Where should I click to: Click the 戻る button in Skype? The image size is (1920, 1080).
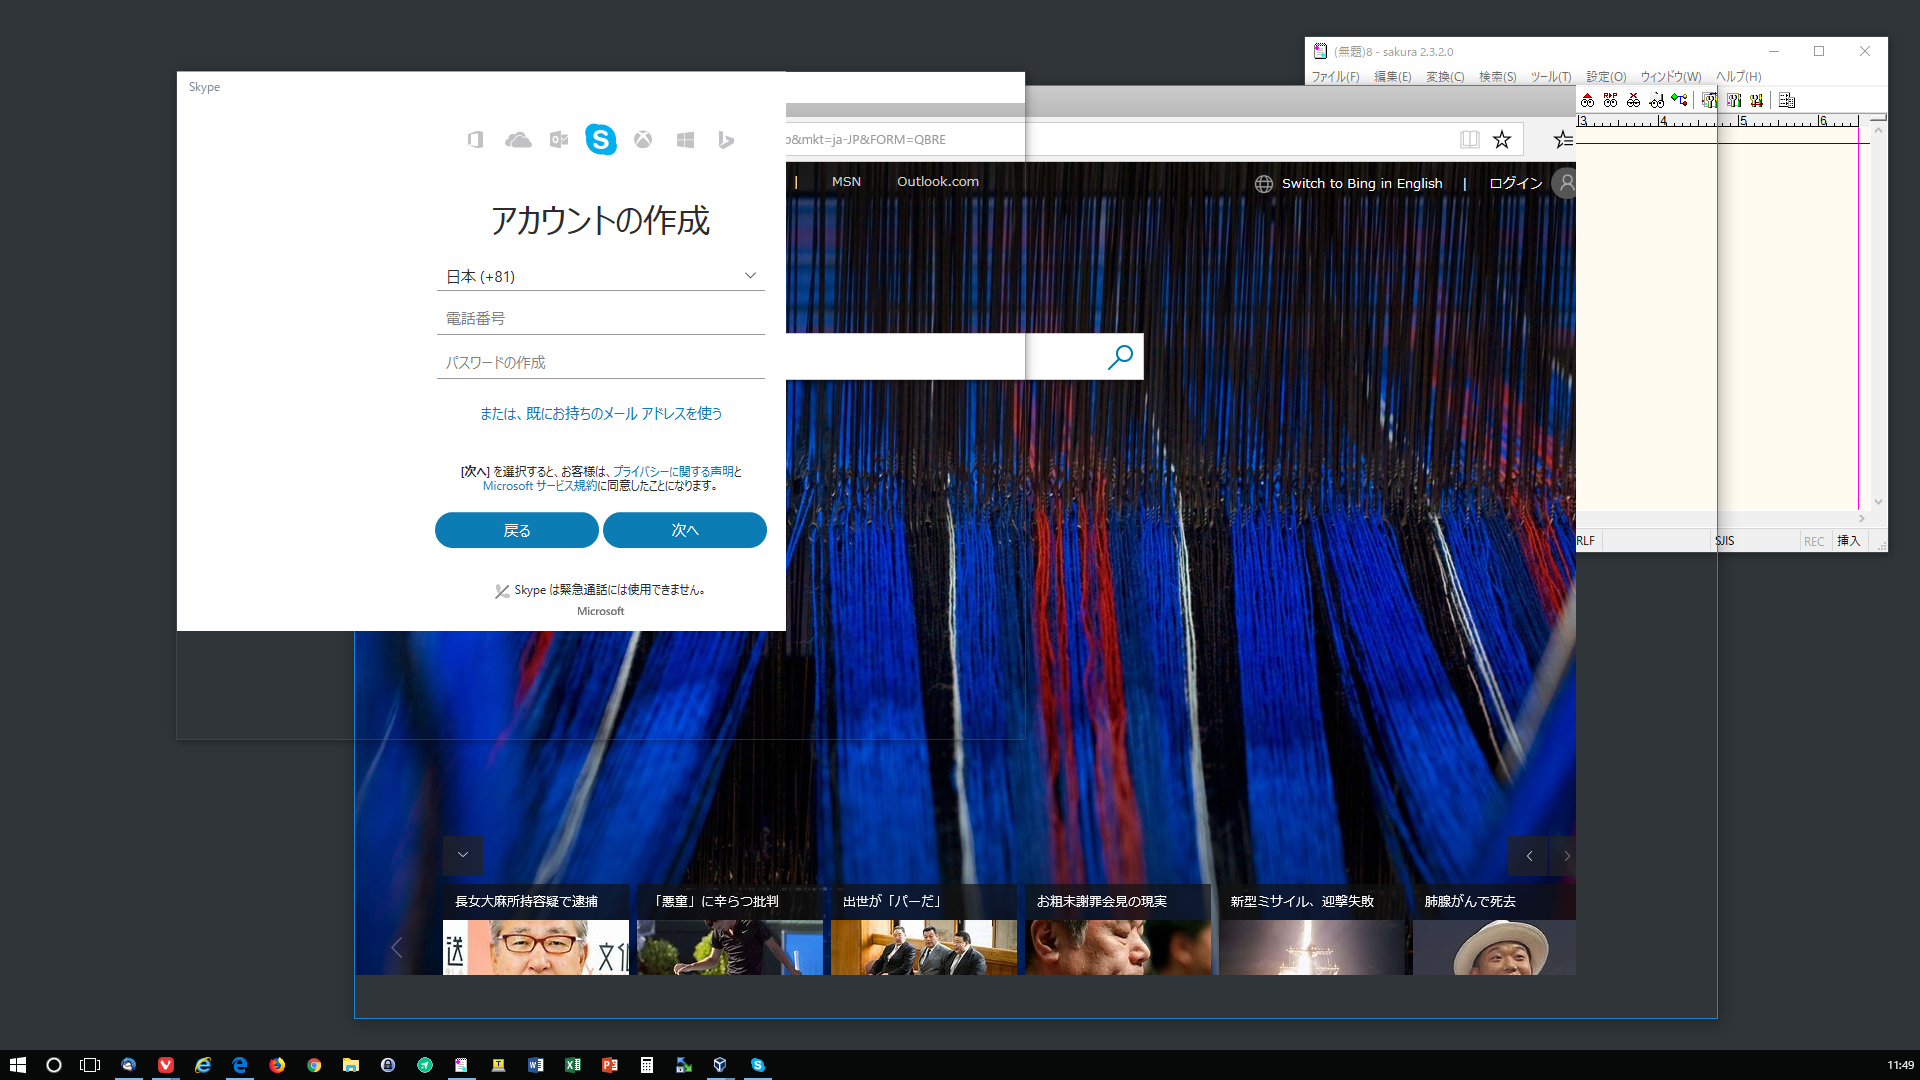(x=517, y=530)
